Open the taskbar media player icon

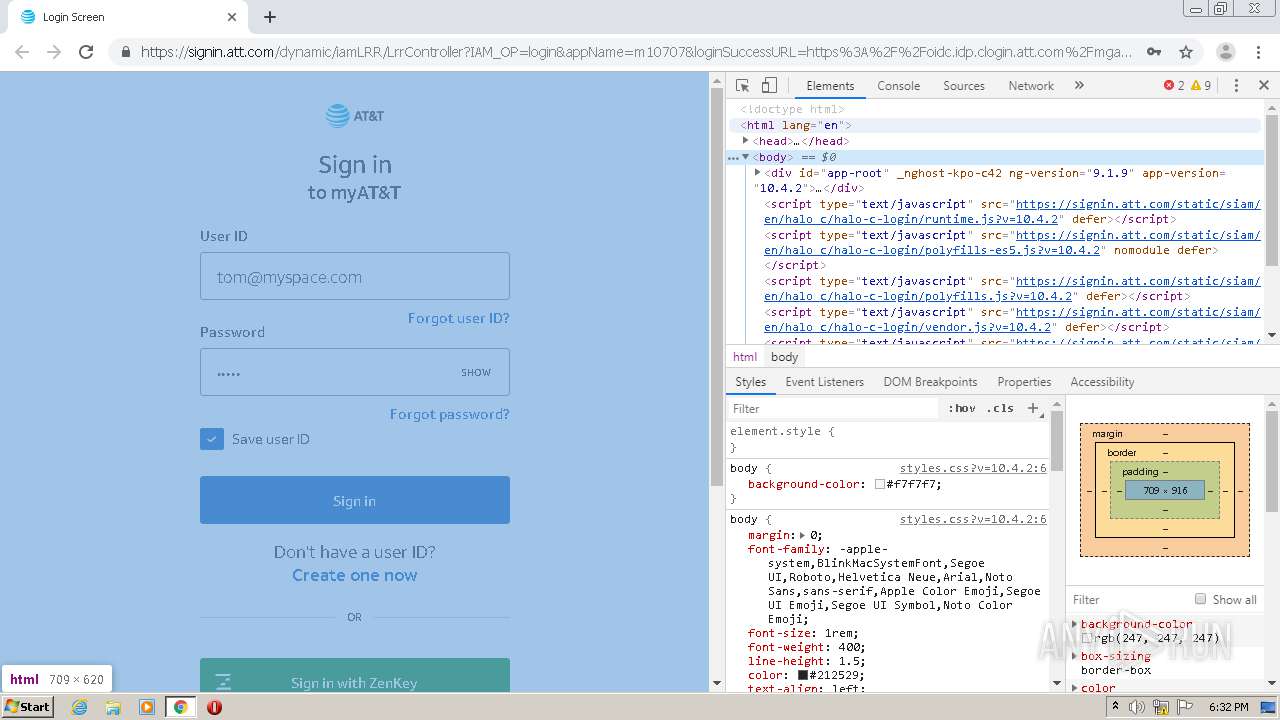[x=147, y=707]
